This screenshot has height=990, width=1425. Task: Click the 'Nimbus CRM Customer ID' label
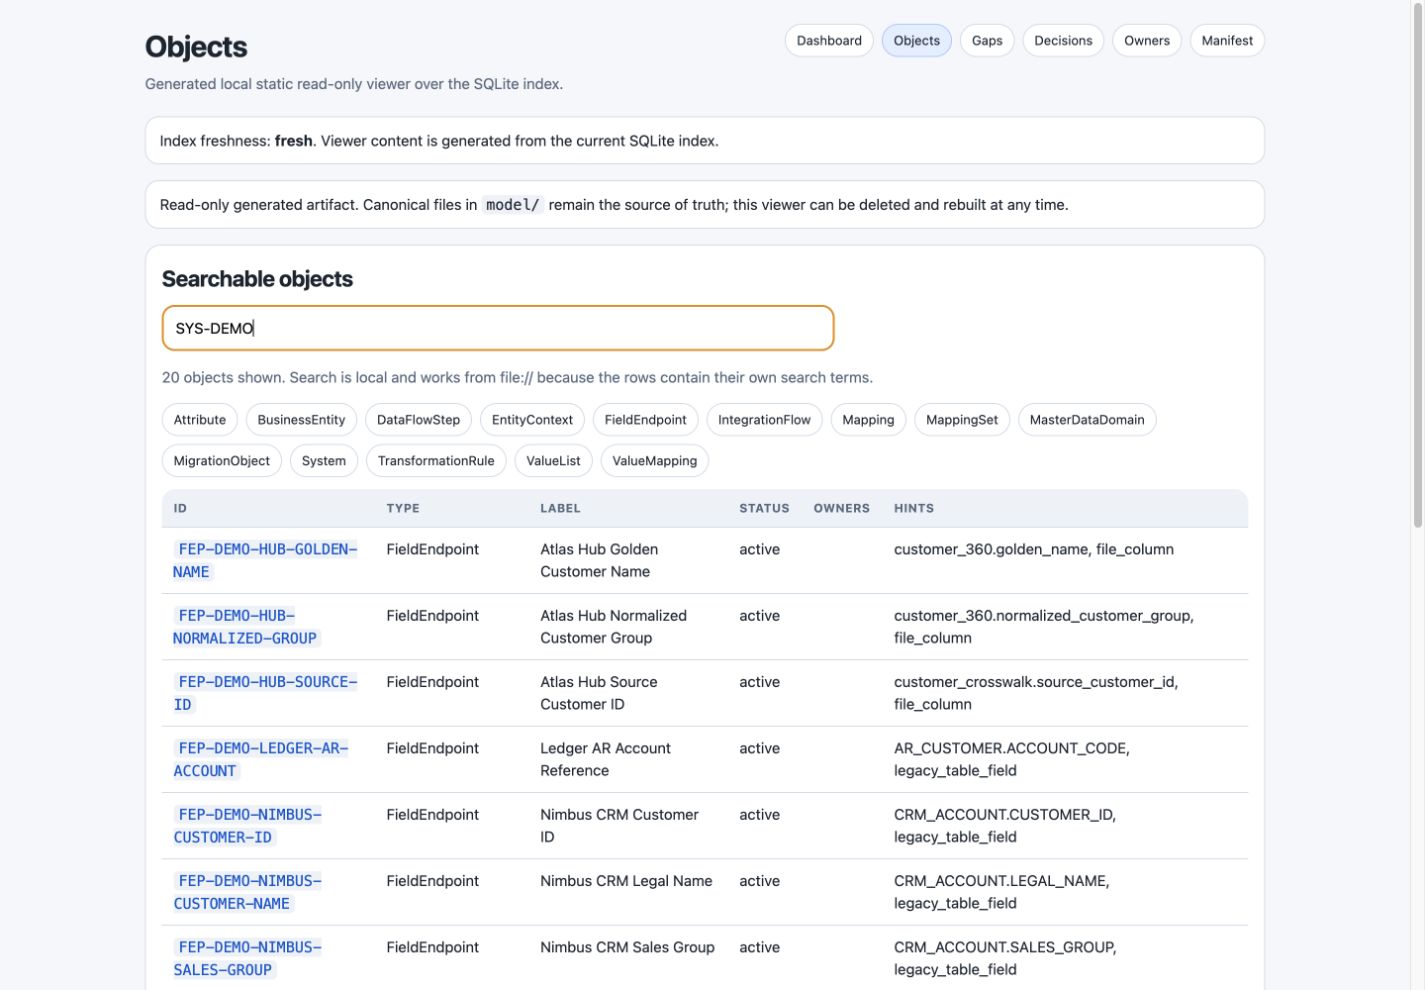(619, 826)
